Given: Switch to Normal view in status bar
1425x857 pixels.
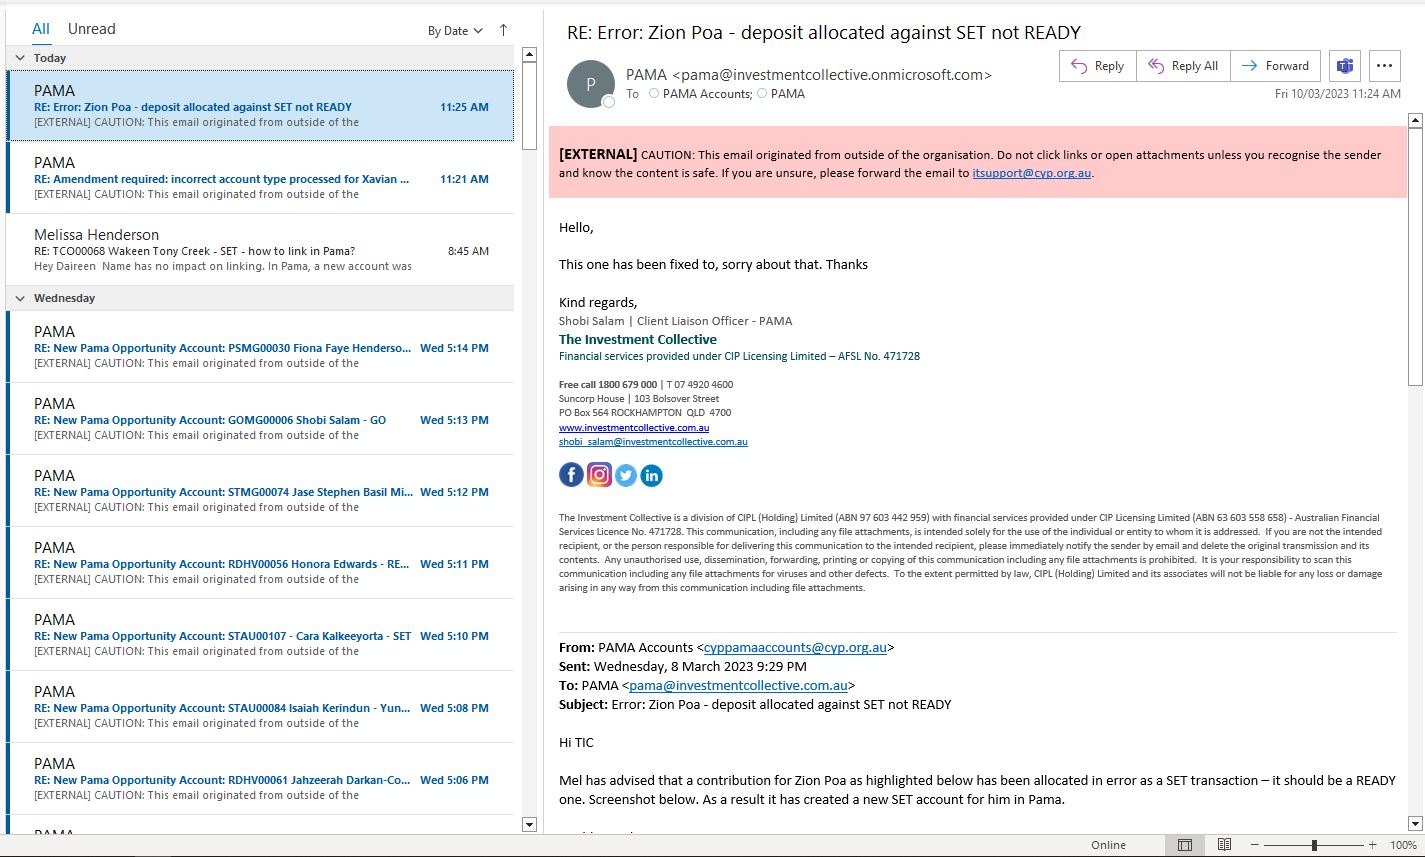Looking at the screenshot, I should pyautogui.click(x=1185, y=845).
